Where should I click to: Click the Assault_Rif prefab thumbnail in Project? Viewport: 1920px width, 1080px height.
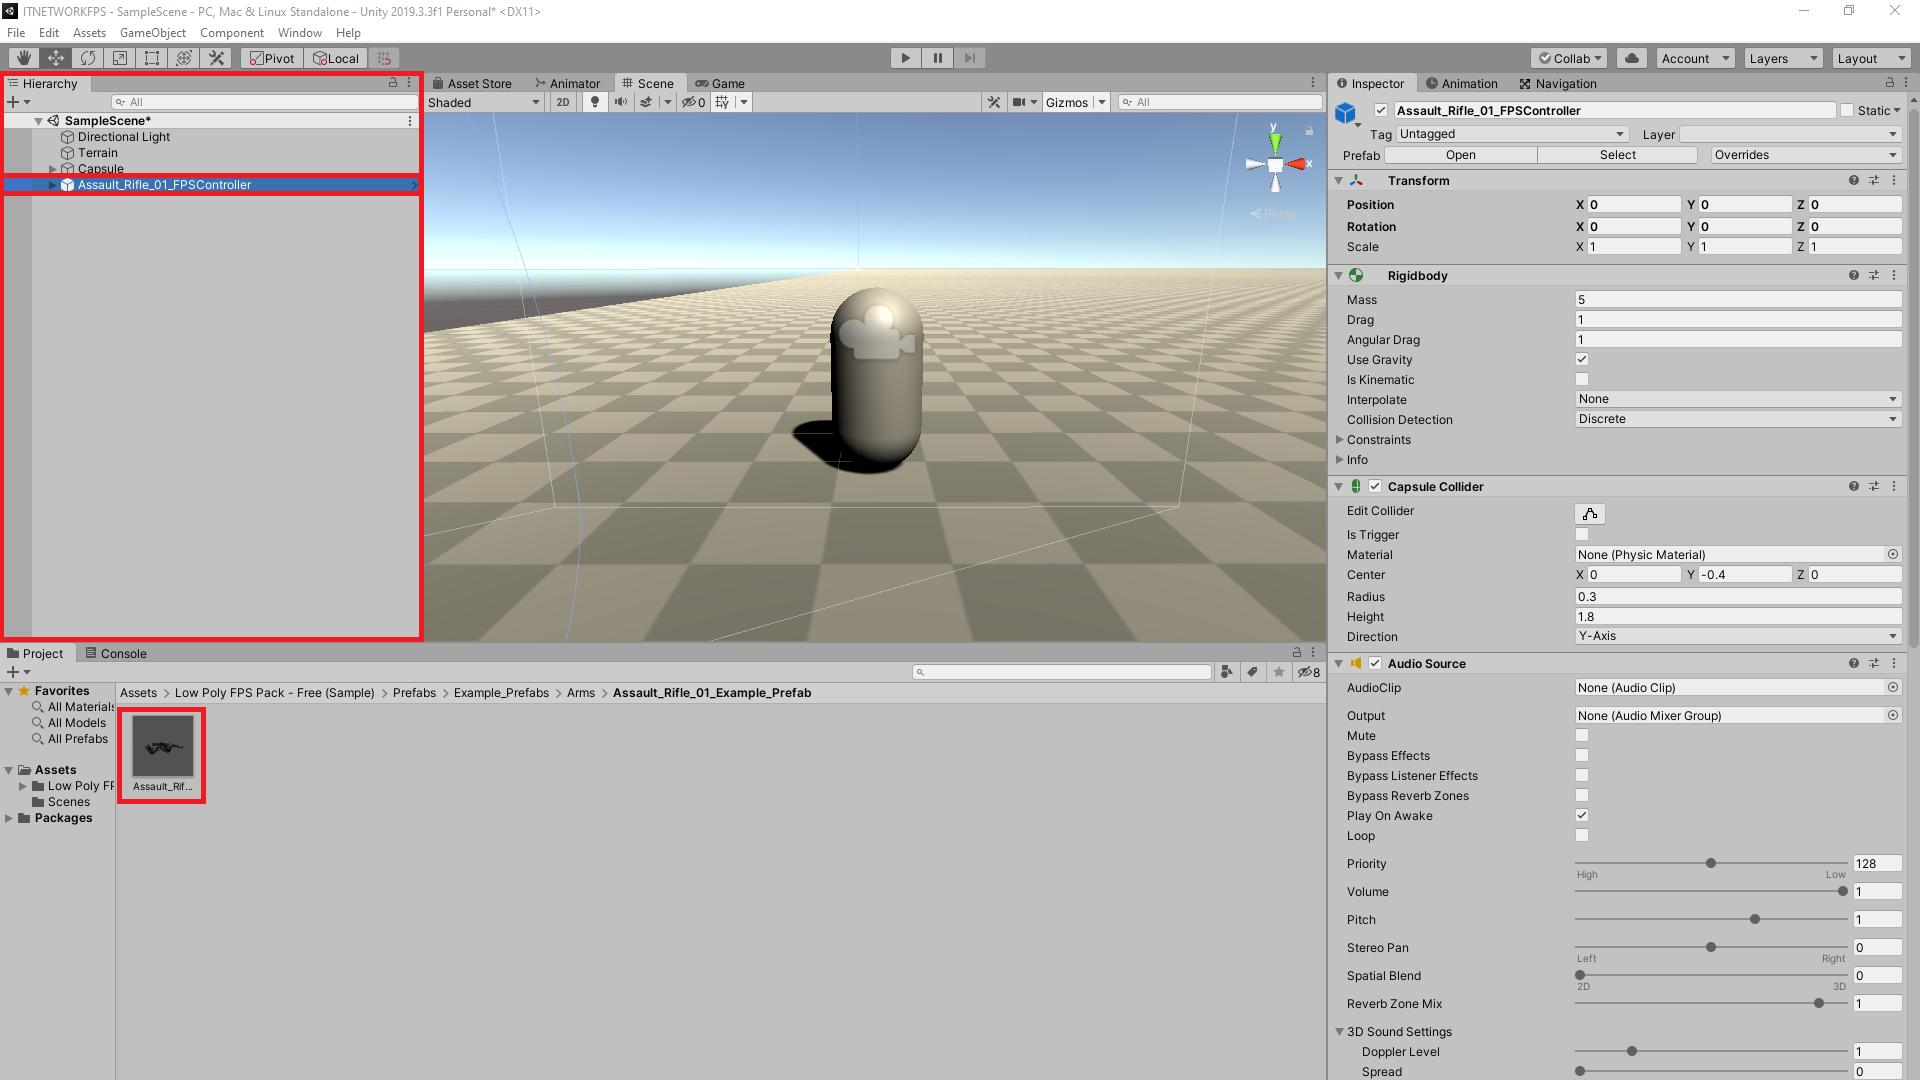(161, 748)
